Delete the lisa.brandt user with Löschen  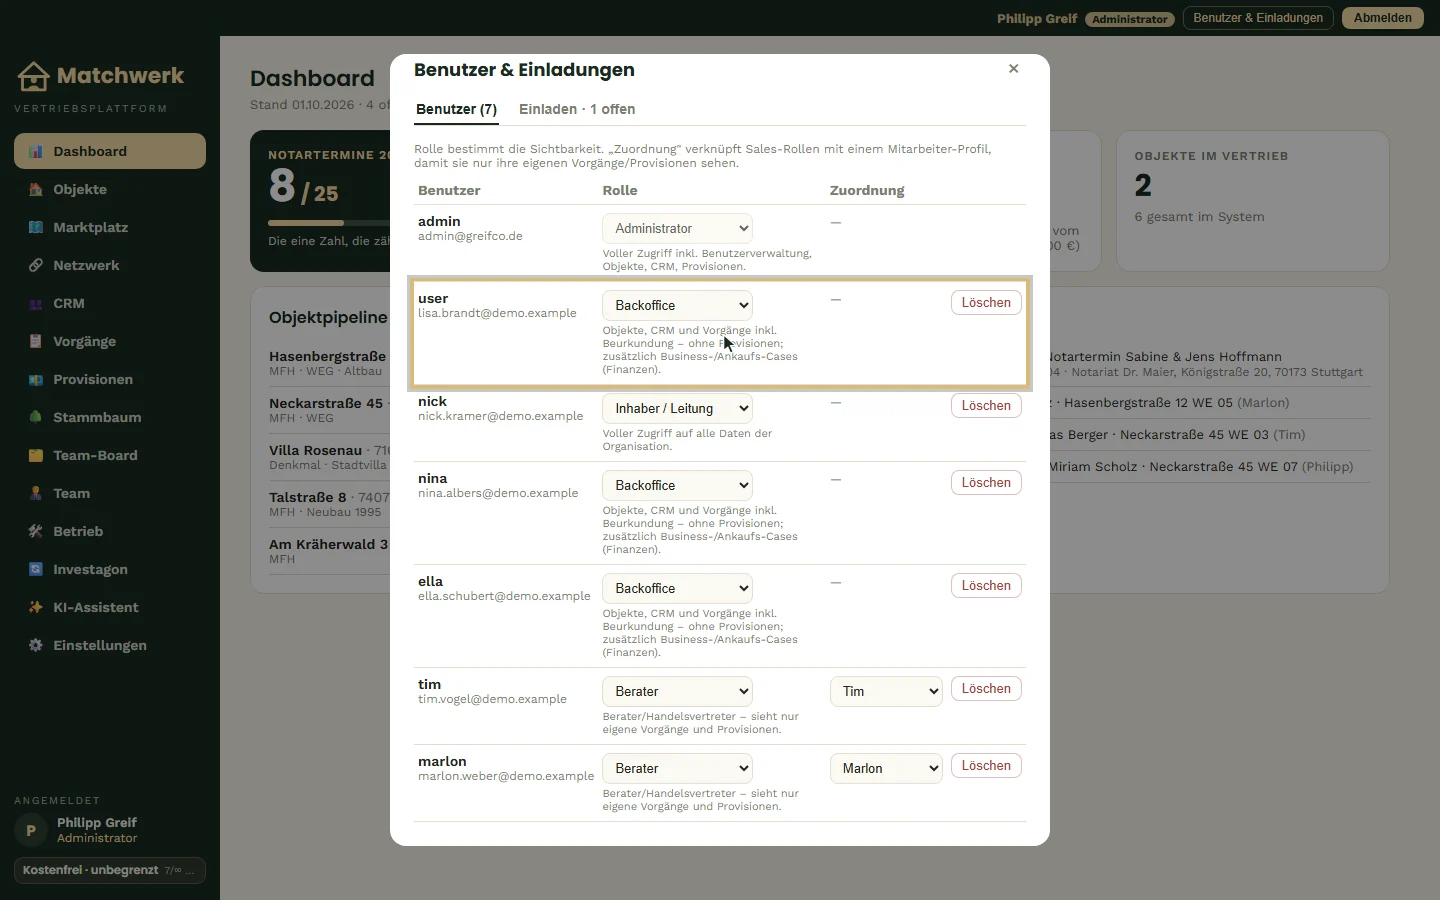986,303
